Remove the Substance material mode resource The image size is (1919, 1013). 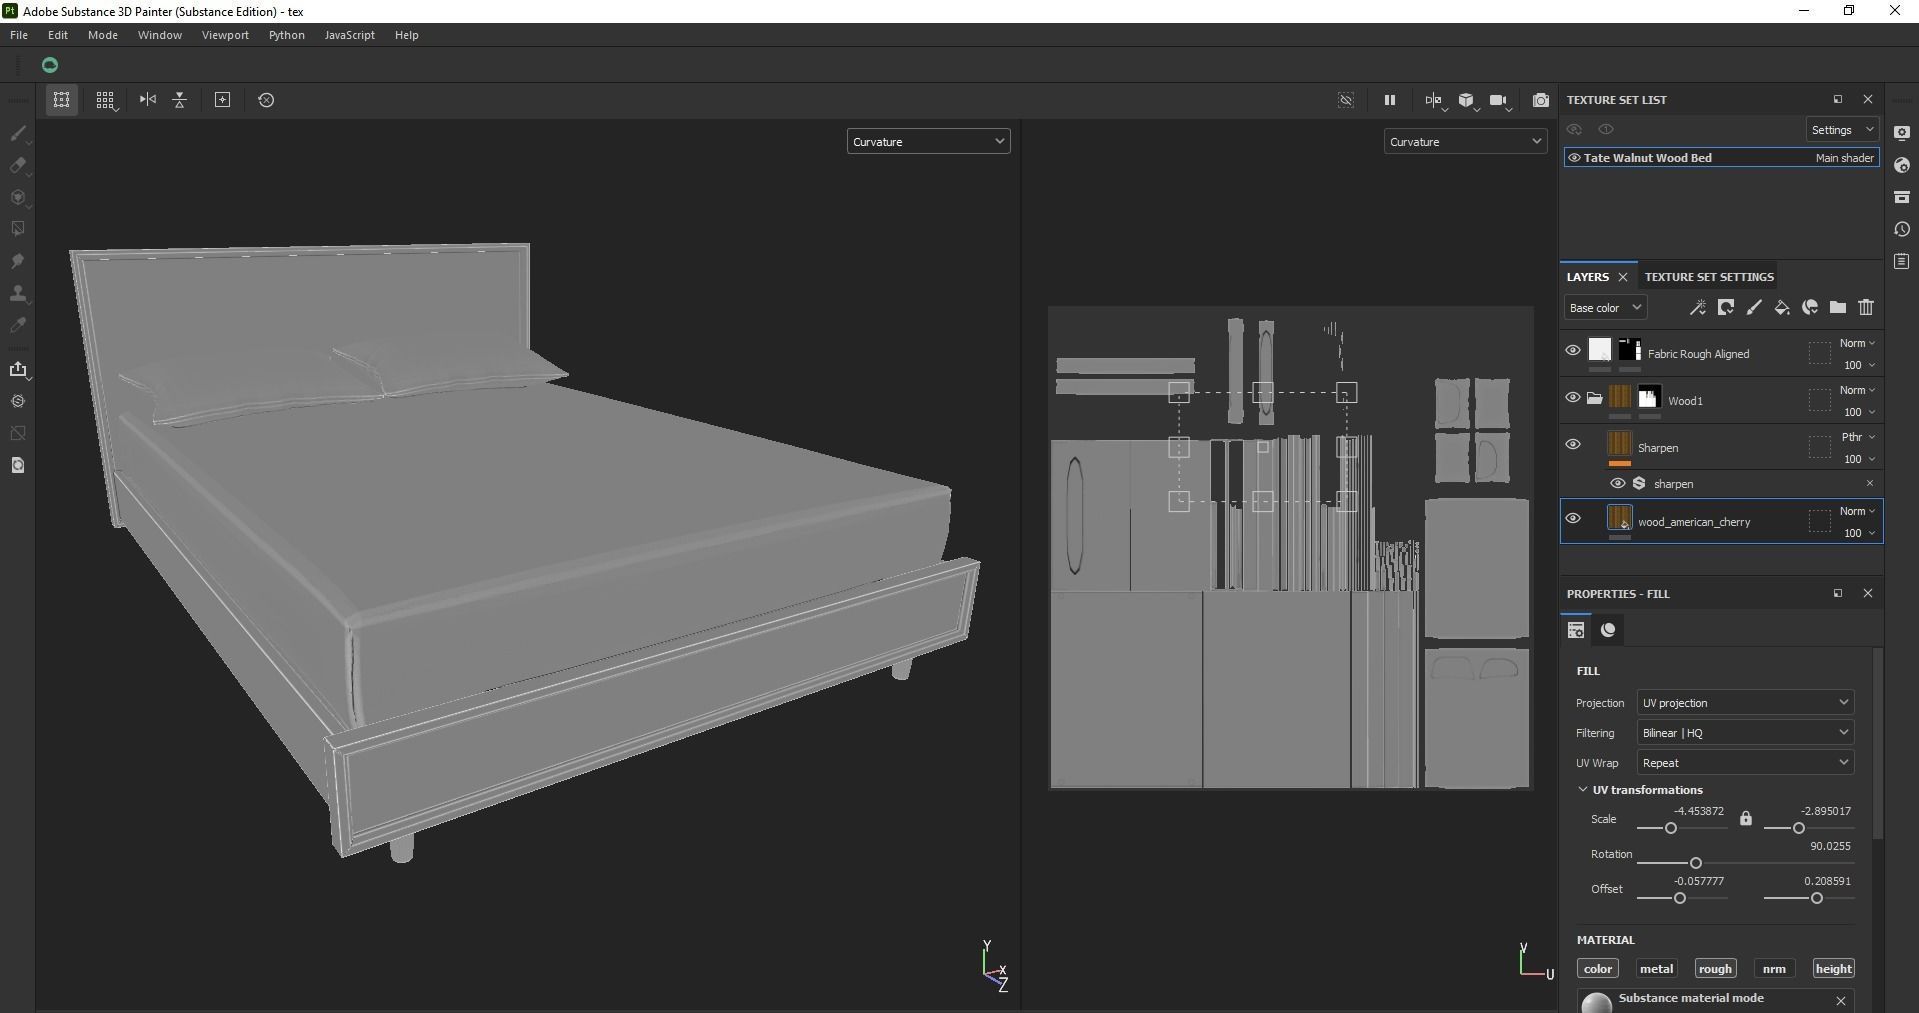(1841, 1000)
